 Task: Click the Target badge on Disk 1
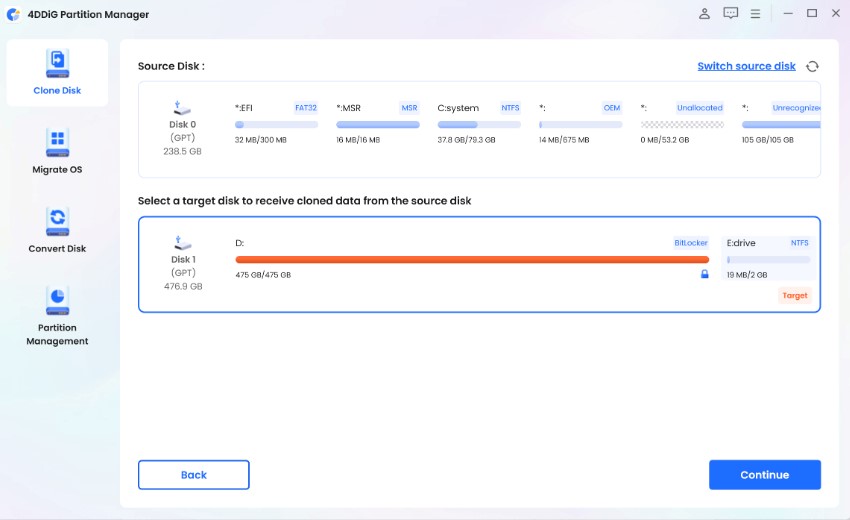pos(794,296)
